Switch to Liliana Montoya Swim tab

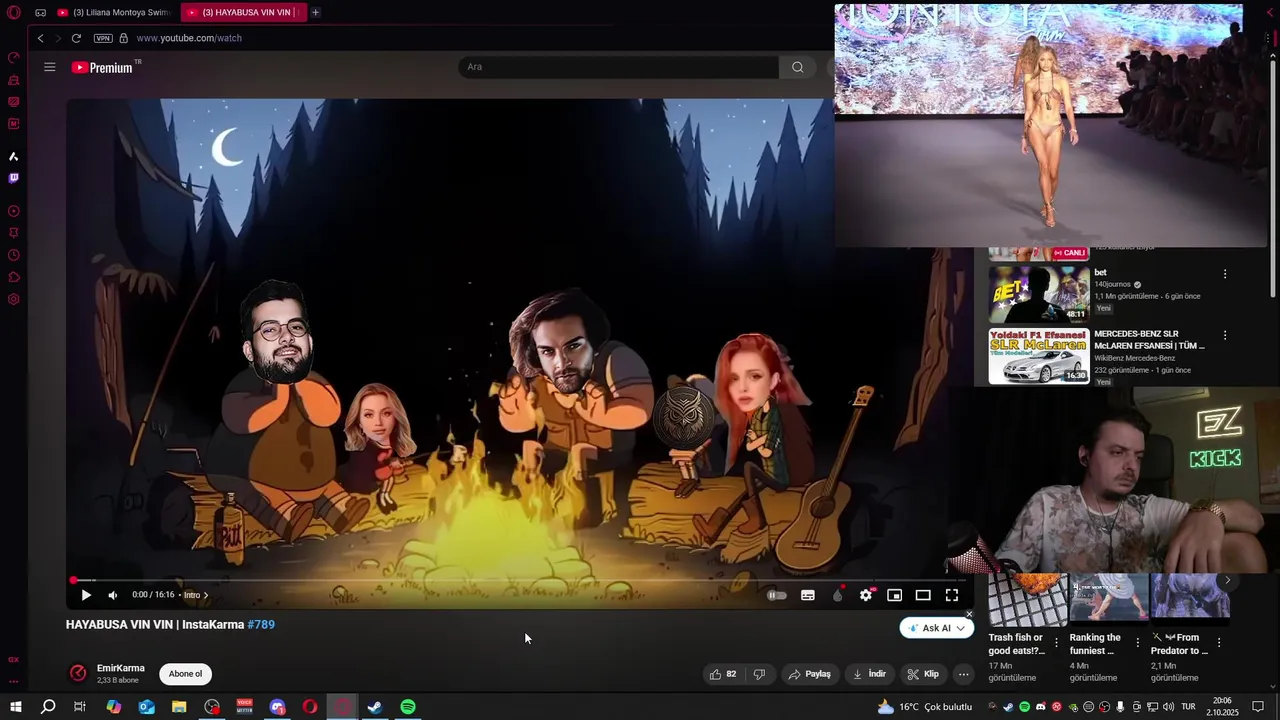pos(114,12)
